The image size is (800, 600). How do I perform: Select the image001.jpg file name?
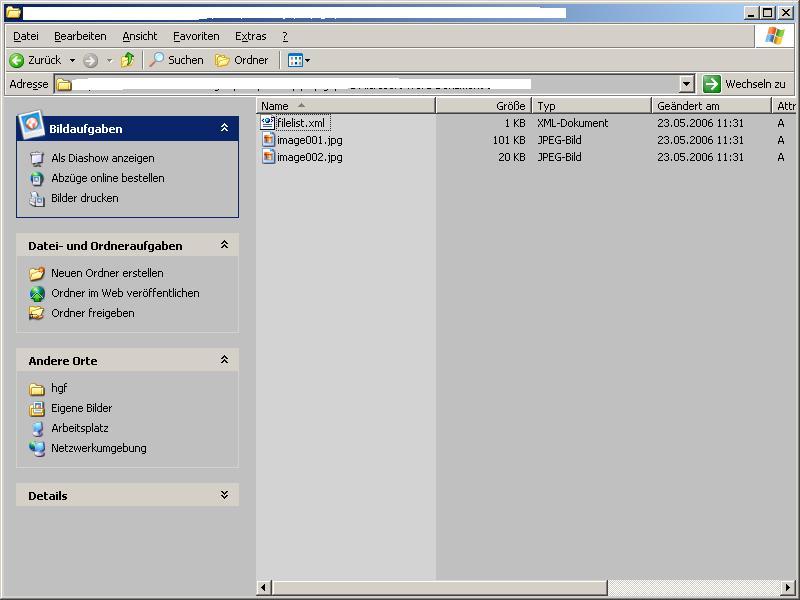click(x=310, y=140)
